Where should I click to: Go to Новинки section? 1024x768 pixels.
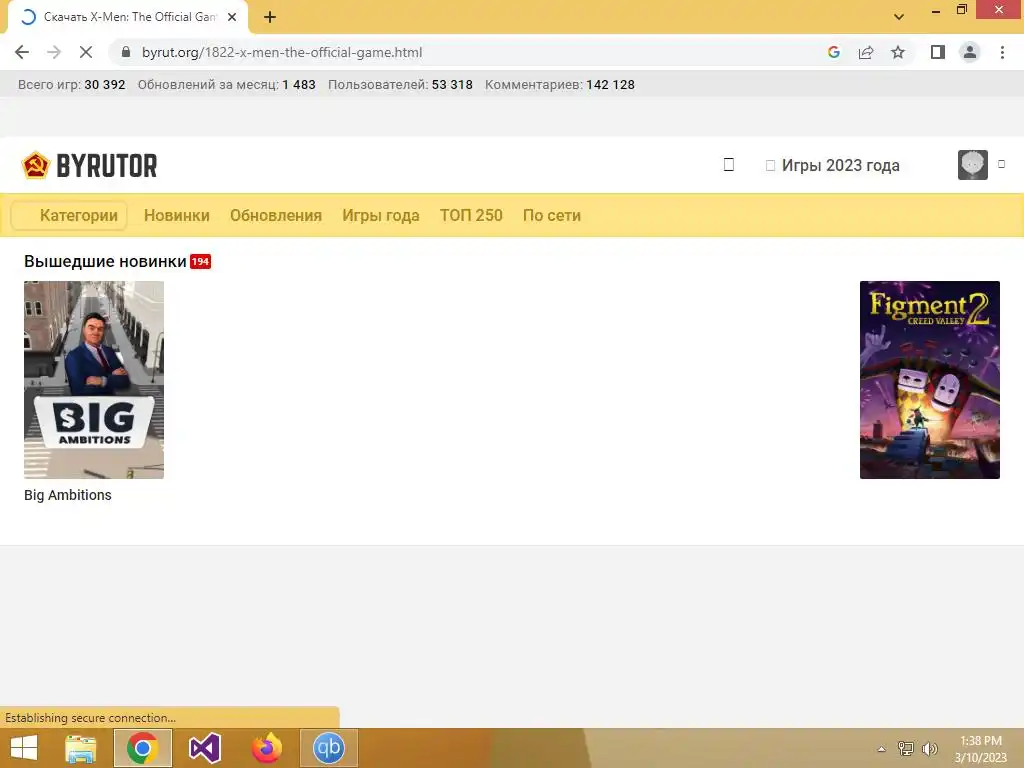click(176, 216)
